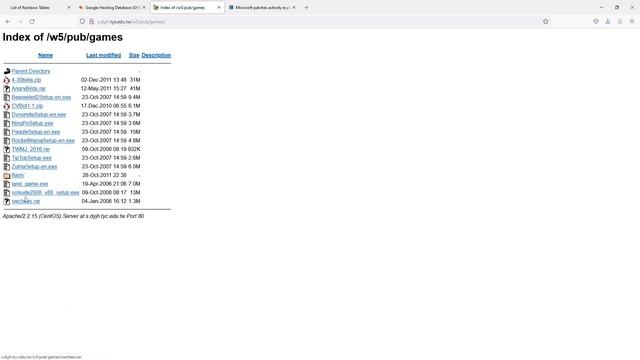Open the tracking protection shield icon
640x360 pixels.
82,22
